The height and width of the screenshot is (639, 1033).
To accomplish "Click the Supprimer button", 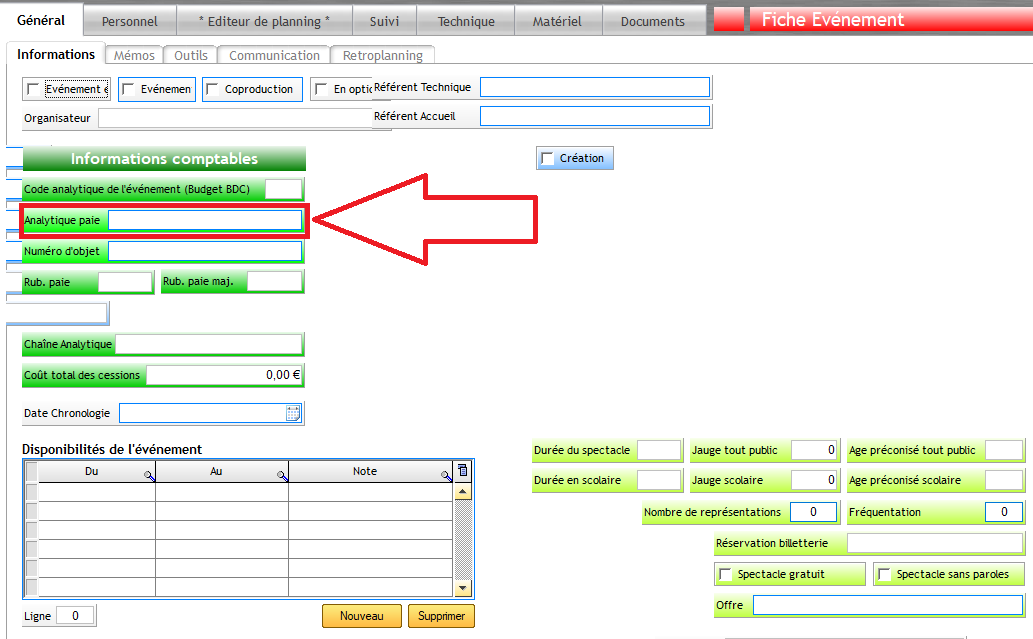I will point(441,616).
